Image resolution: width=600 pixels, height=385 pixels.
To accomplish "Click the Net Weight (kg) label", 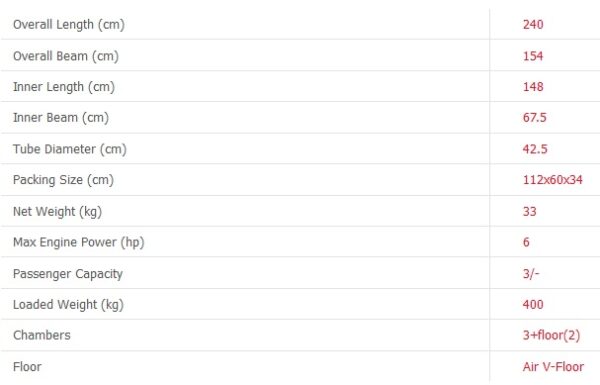I will [57, 212].
